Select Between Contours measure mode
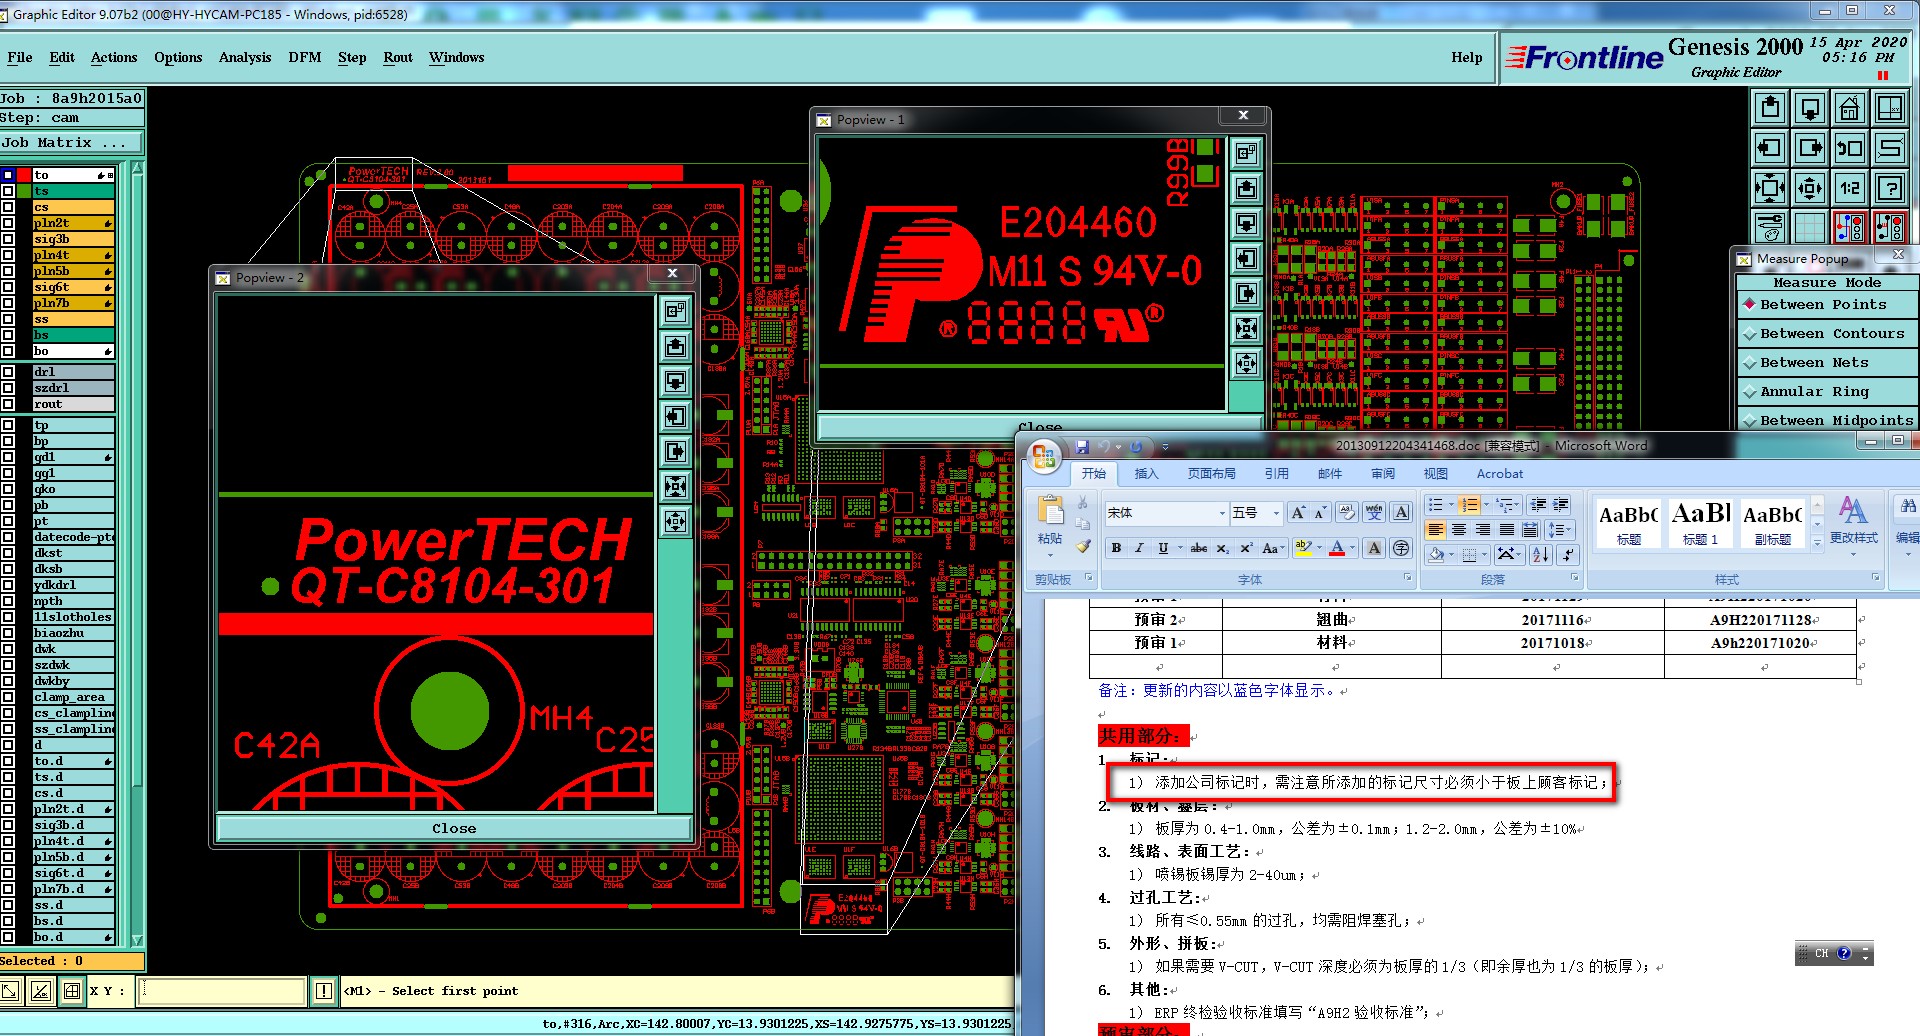The image size is (1920, 1036). click(1827, 334)
